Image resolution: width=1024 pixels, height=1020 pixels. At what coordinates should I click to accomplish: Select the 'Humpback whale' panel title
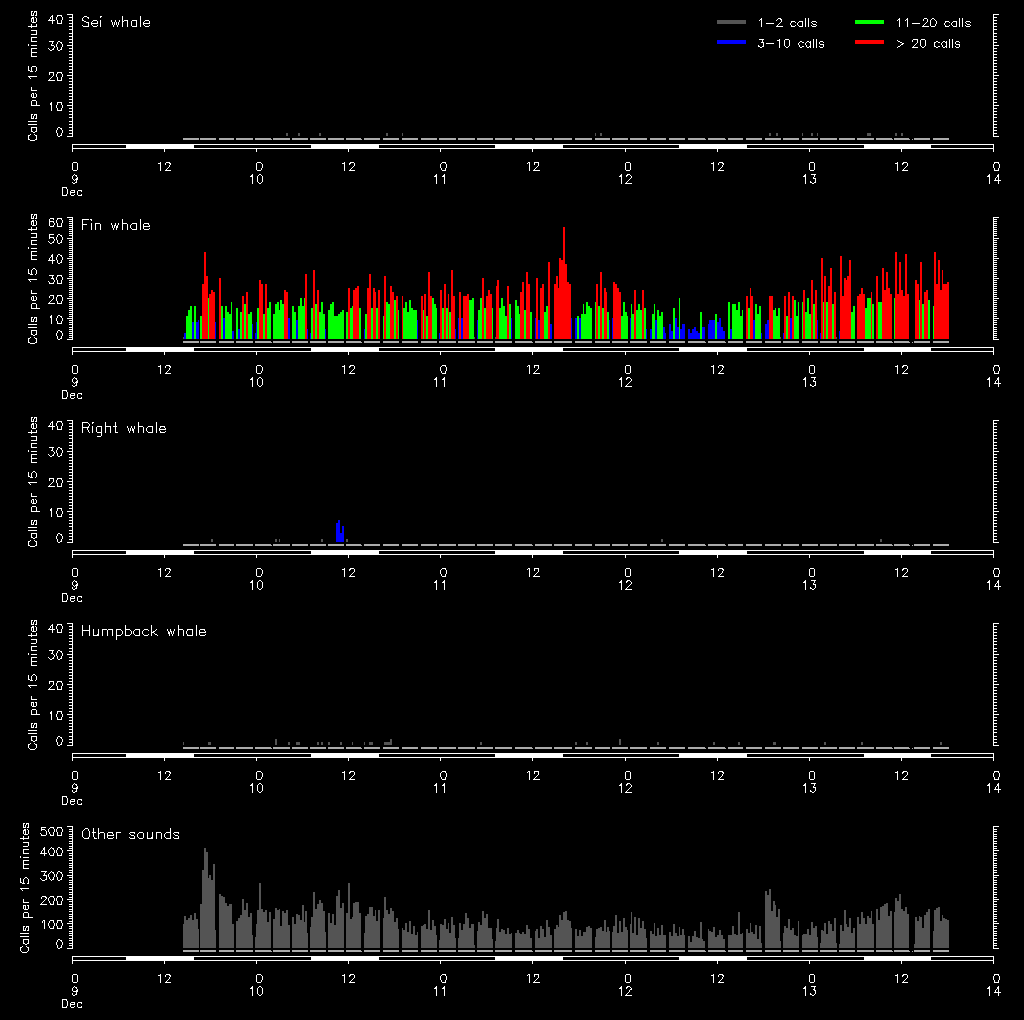[x=144, y=631]
